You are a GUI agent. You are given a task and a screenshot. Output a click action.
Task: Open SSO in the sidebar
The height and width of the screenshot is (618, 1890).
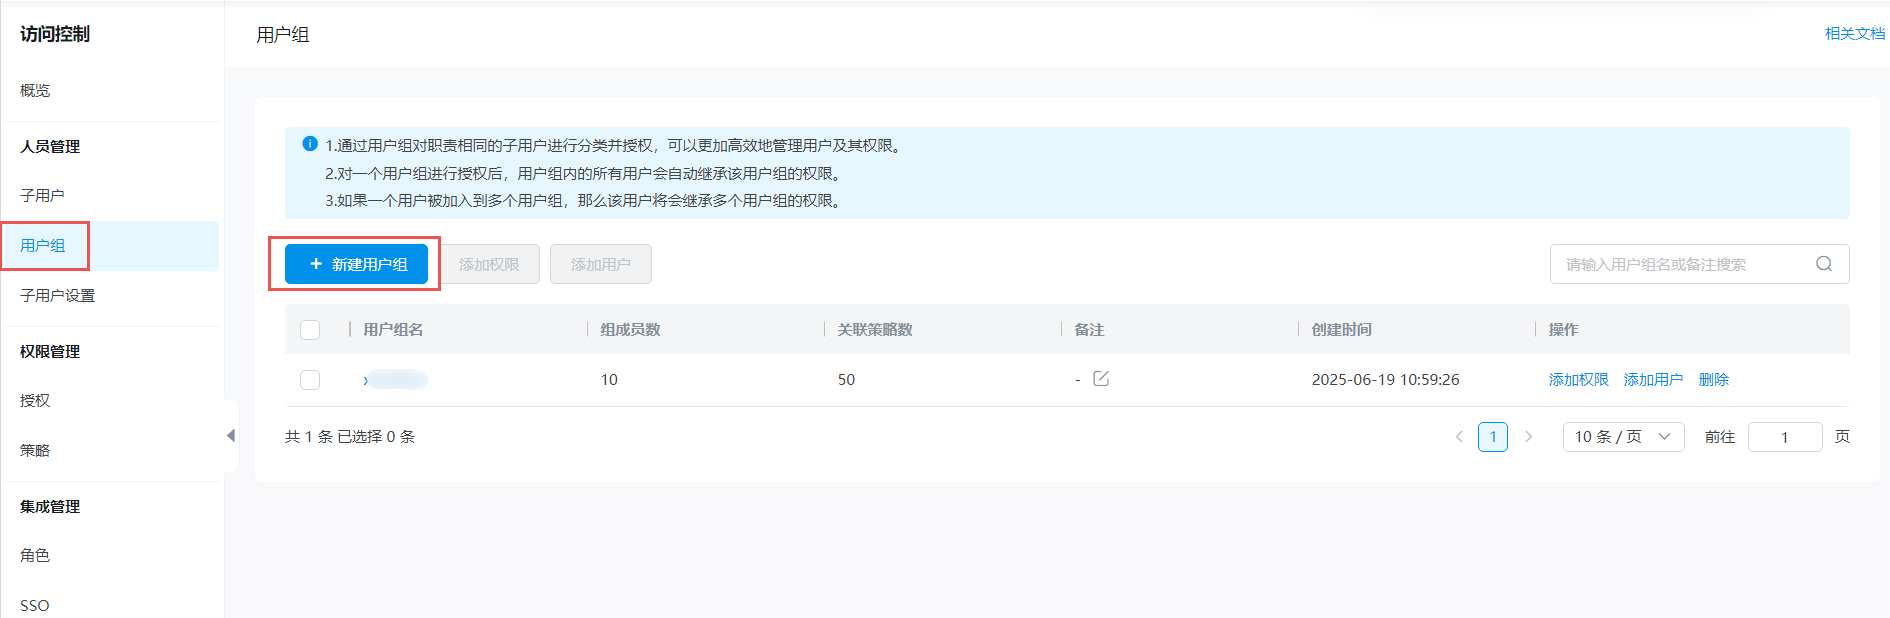point(35,605)
